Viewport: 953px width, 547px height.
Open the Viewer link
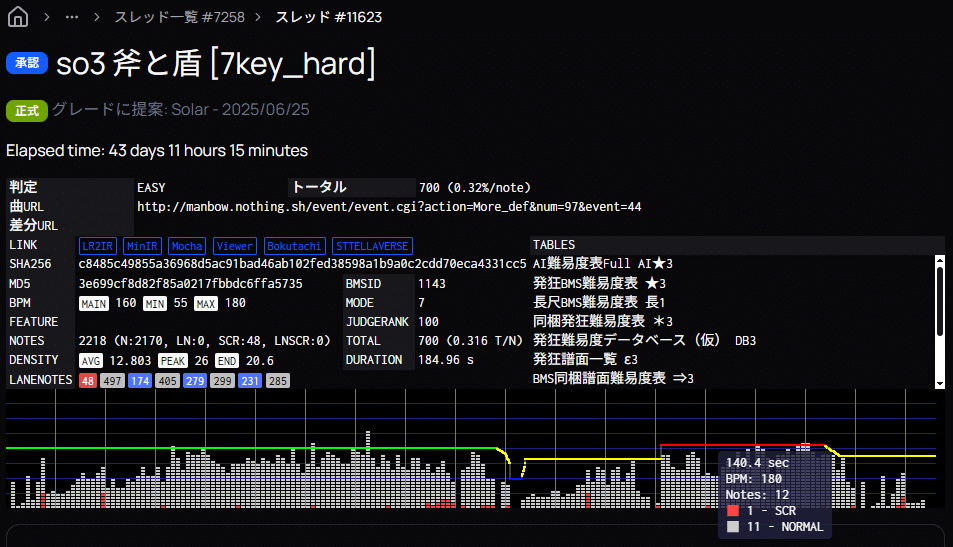pyautogui.click(x=235, y=246)
